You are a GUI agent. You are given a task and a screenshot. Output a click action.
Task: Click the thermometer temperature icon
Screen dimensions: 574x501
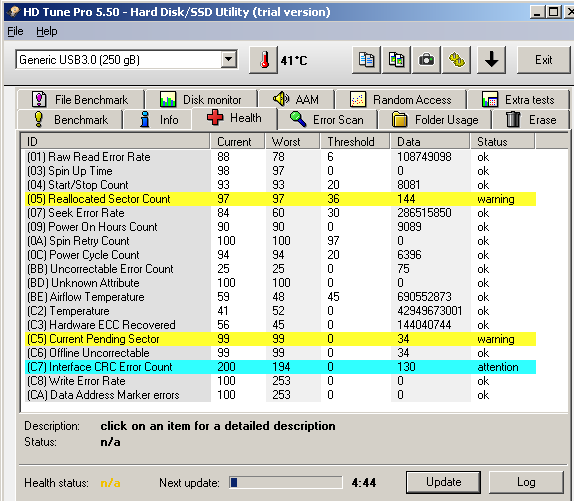click(264, 60)
